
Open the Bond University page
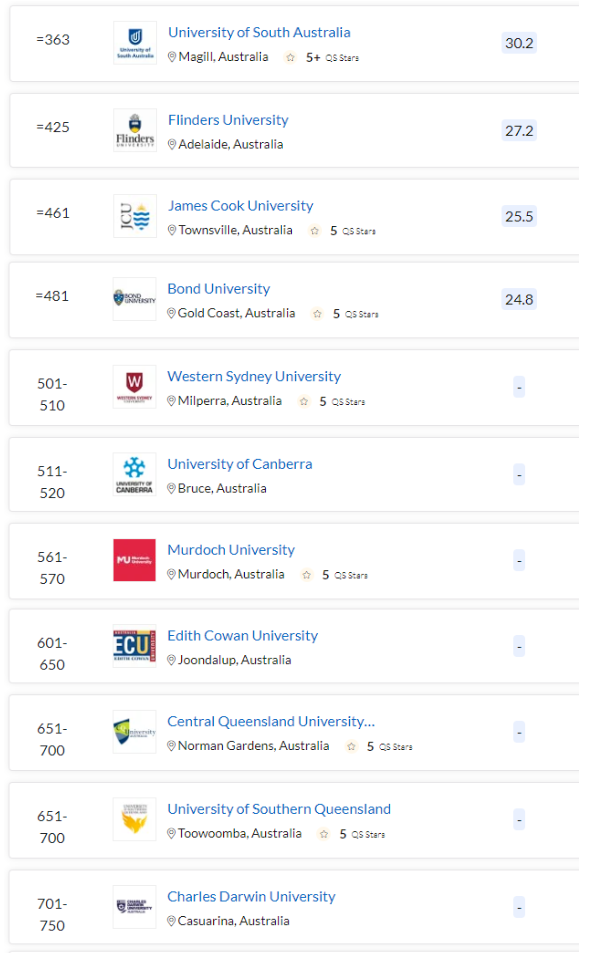pyautogui.click(x=219, y=289)
